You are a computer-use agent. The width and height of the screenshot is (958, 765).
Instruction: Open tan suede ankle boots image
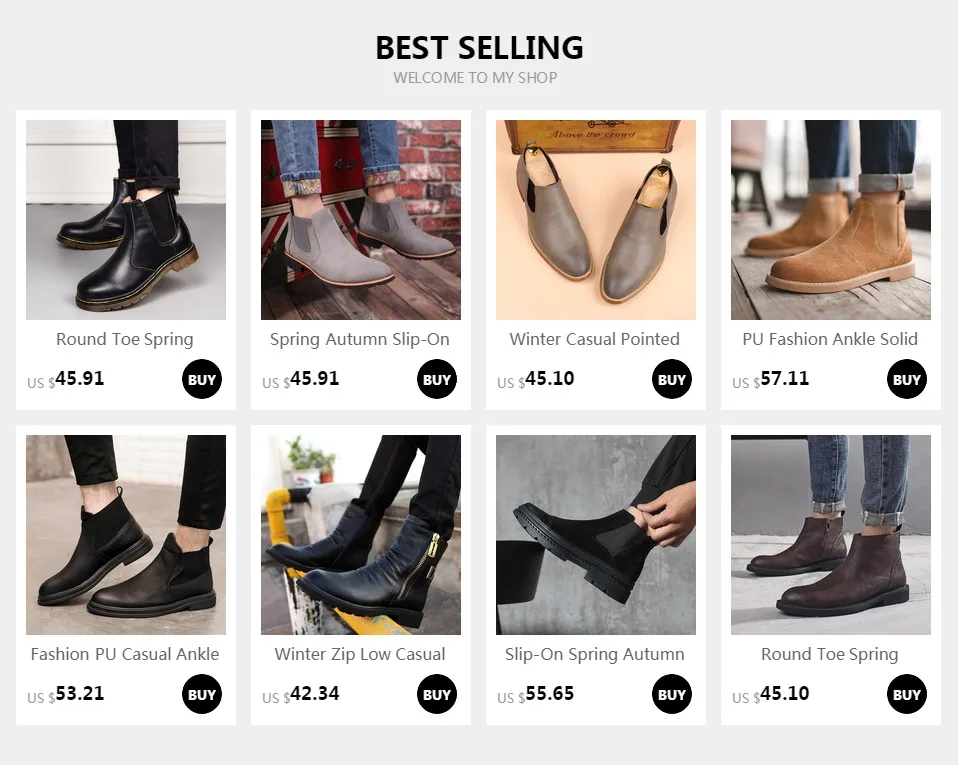(831, 220)
